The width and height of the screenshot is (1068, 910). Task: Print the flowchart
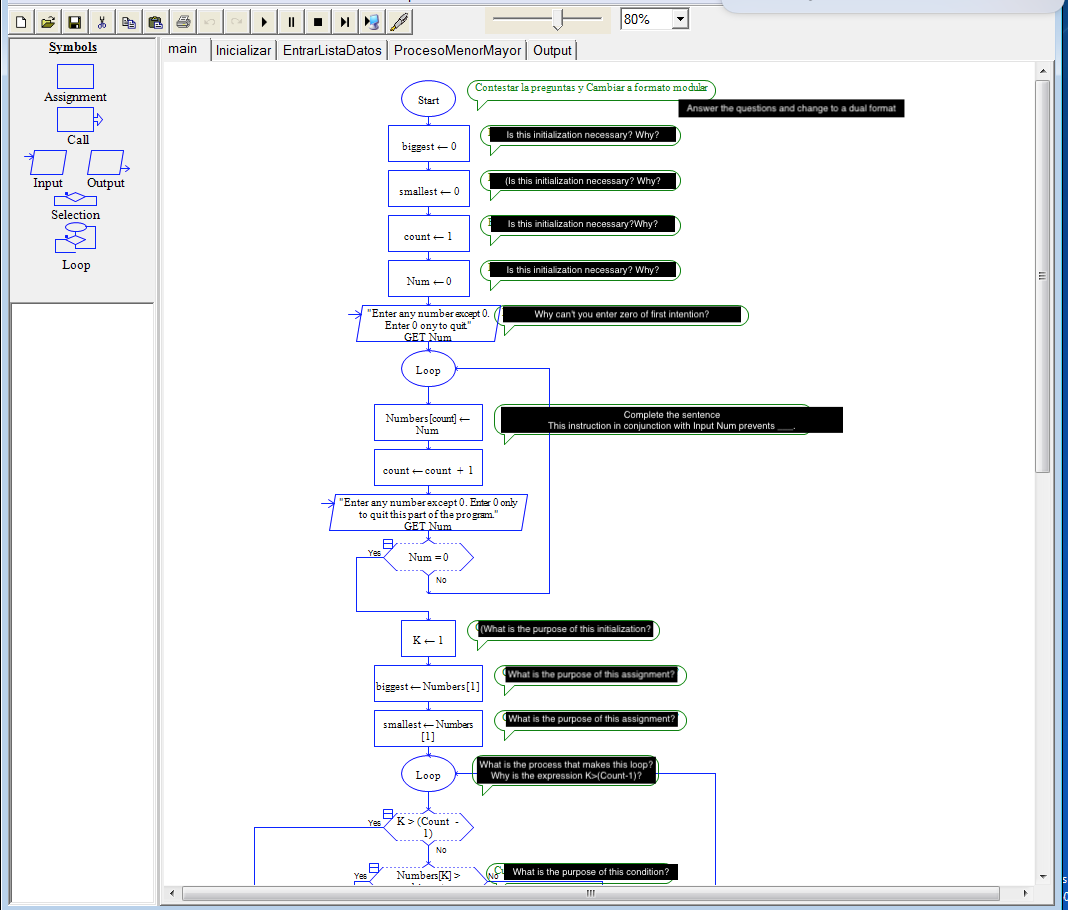(183, 20)
